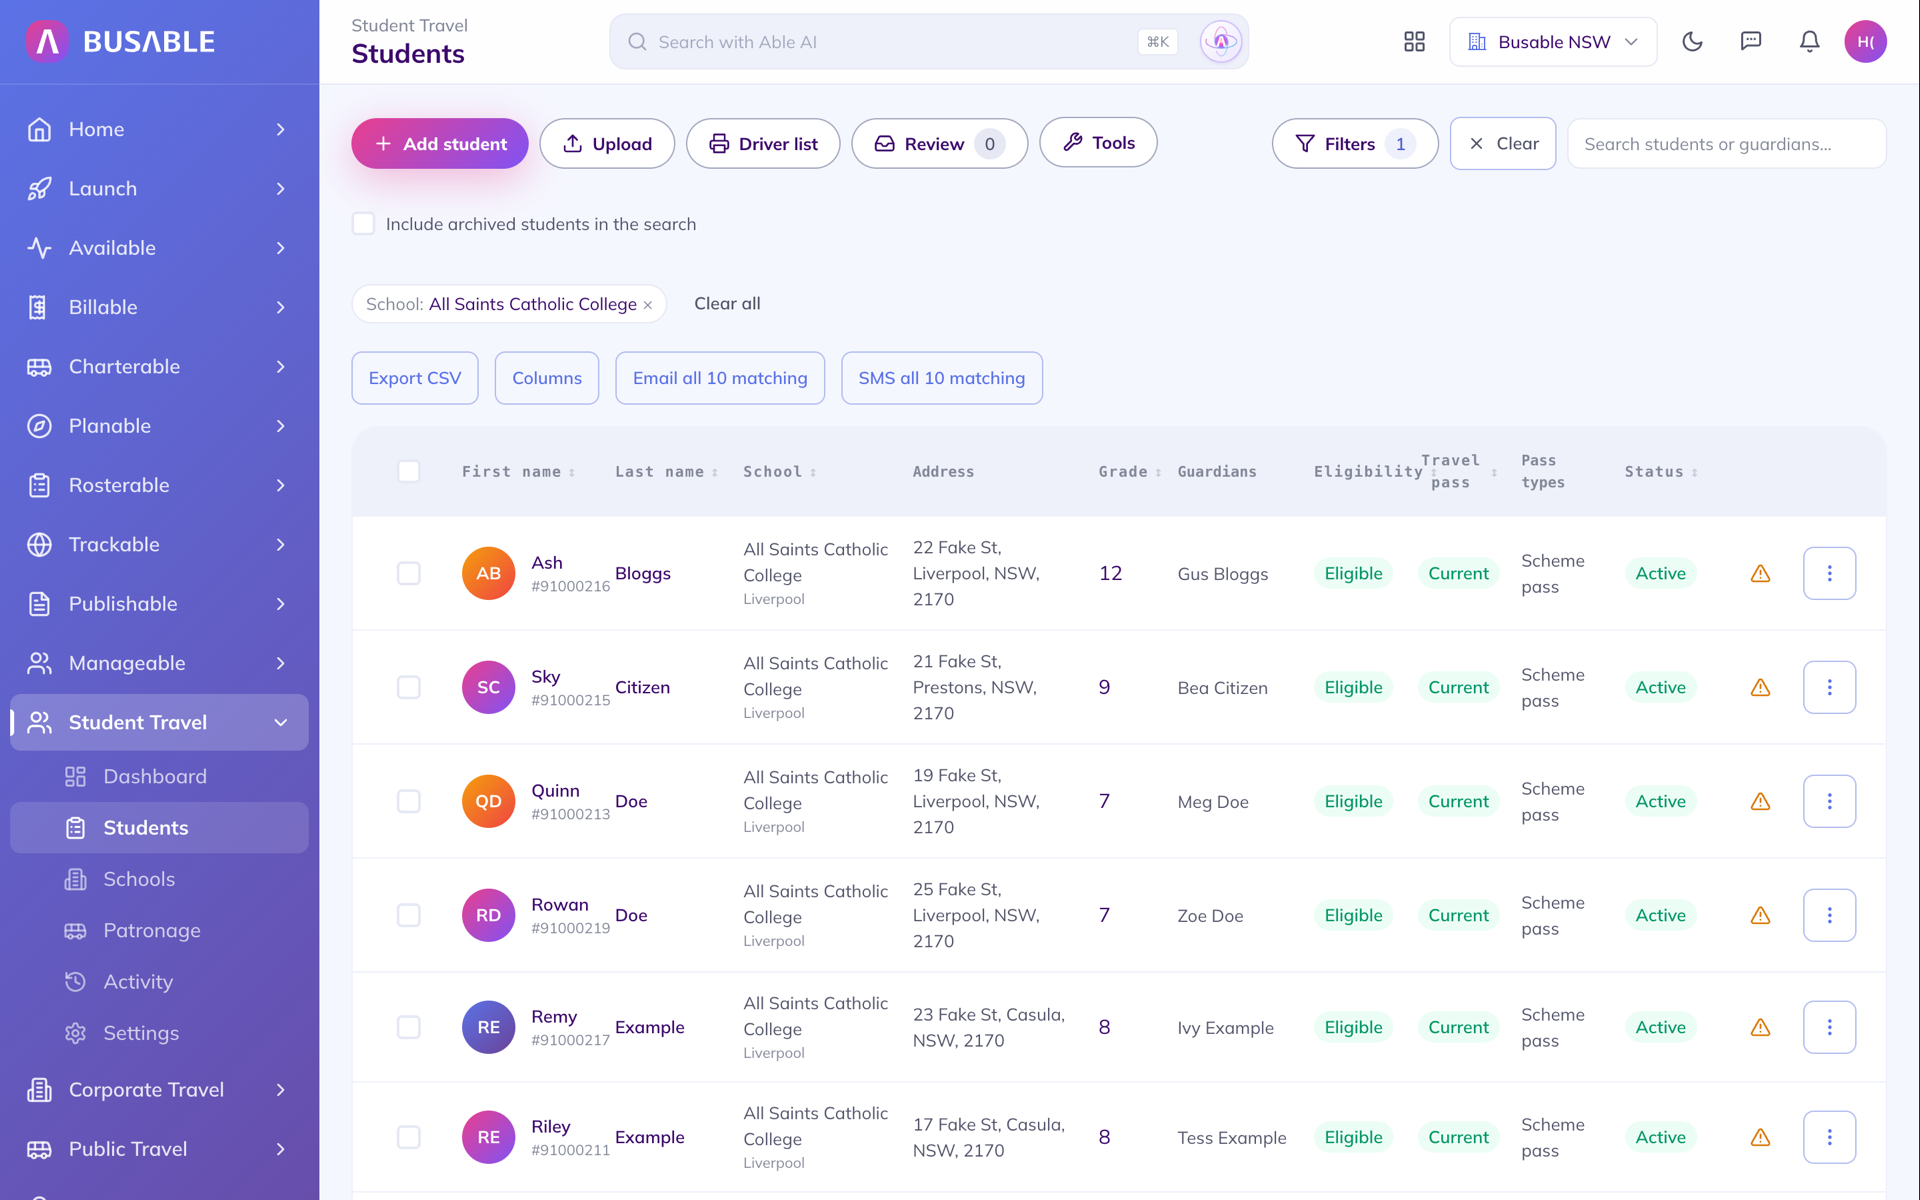Screen dimensions: 1920x1200
Task: Click the Busable logo
Action: point(120,42)
